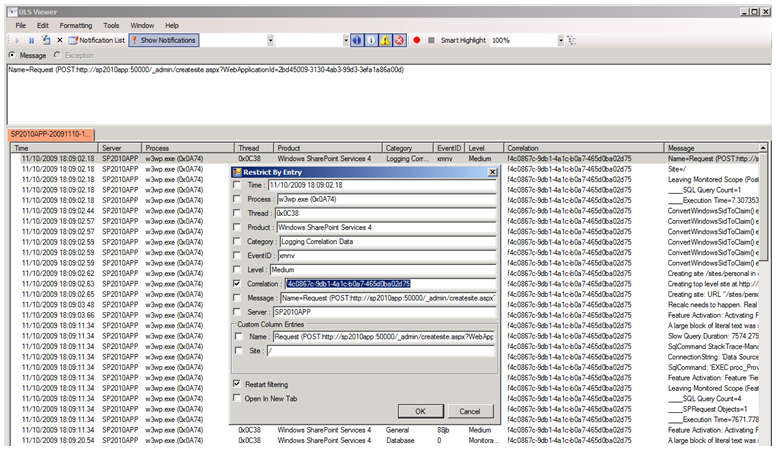Click the filter funnel toolbar icon
The width and height of the screenshot is (776, 450).
click(x=45, y=40)
